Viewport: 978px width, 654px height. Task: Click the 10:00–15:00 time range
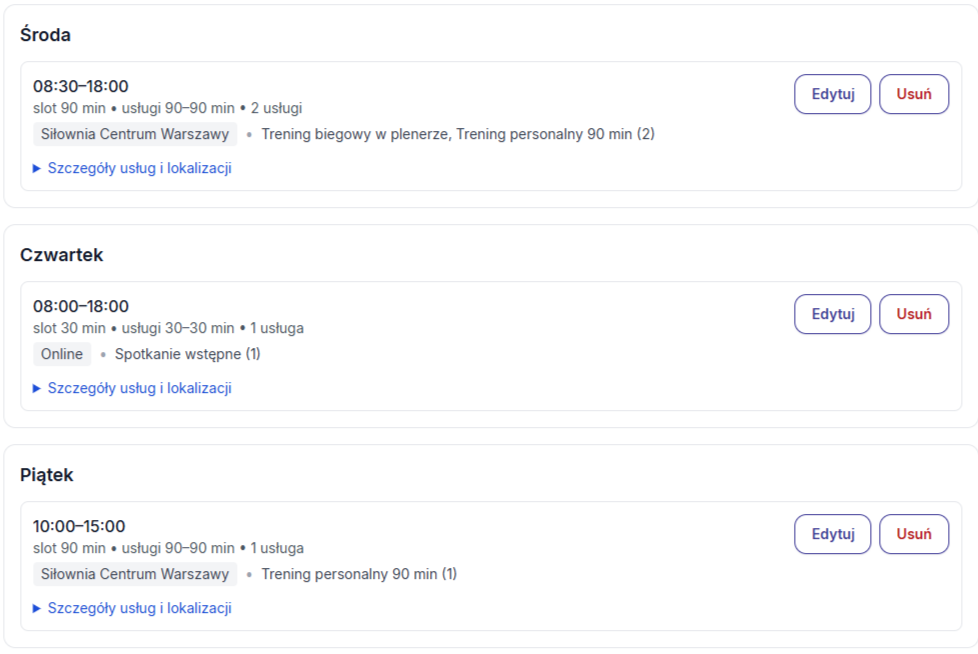[x=79, y=526]
